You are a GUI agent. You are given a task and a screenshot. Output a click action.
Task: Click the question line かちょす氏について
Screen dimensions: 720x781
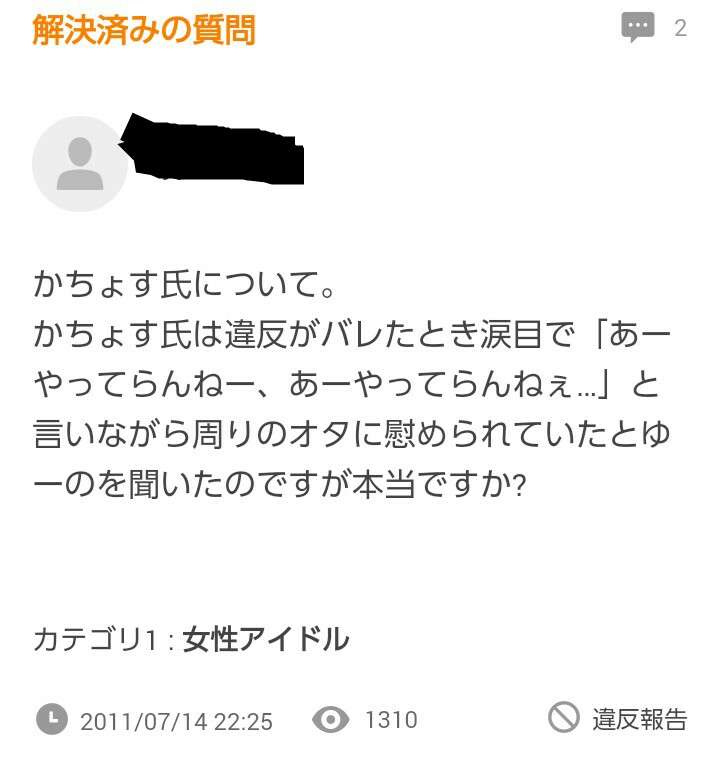click(x=184, y=285)
